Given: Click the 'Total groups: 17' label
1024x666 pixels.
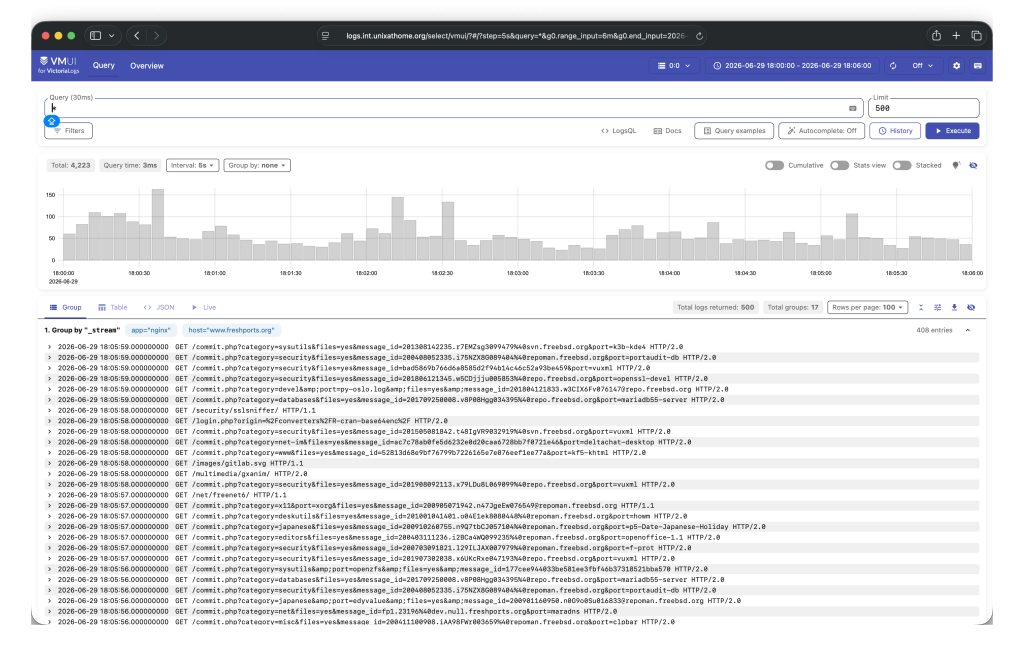Looking at the screenshot, I should tap(792, 308).
